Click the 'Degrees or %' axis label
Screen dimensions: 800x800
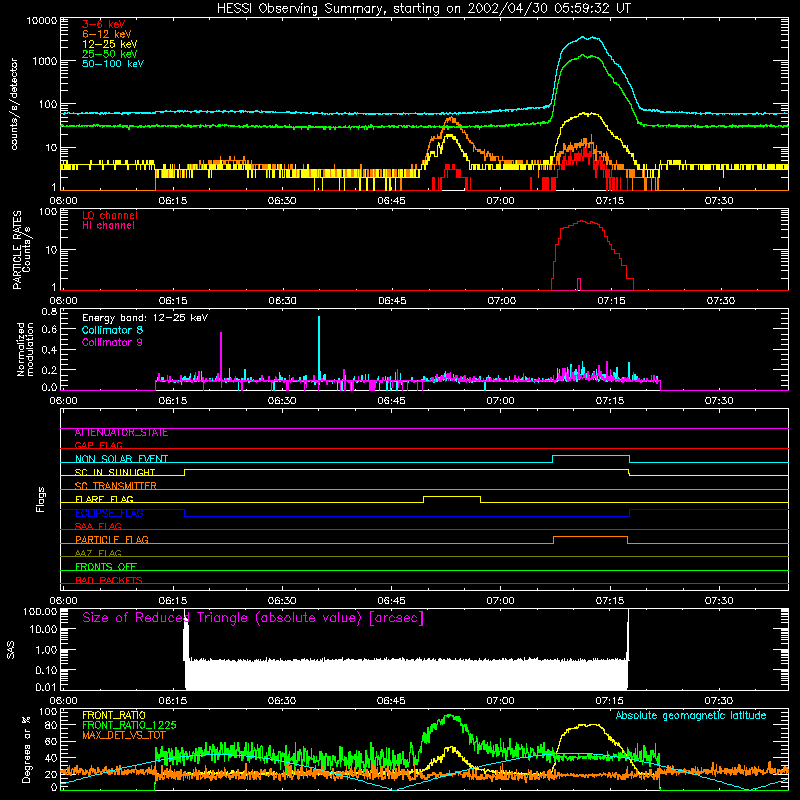[26, 749]
